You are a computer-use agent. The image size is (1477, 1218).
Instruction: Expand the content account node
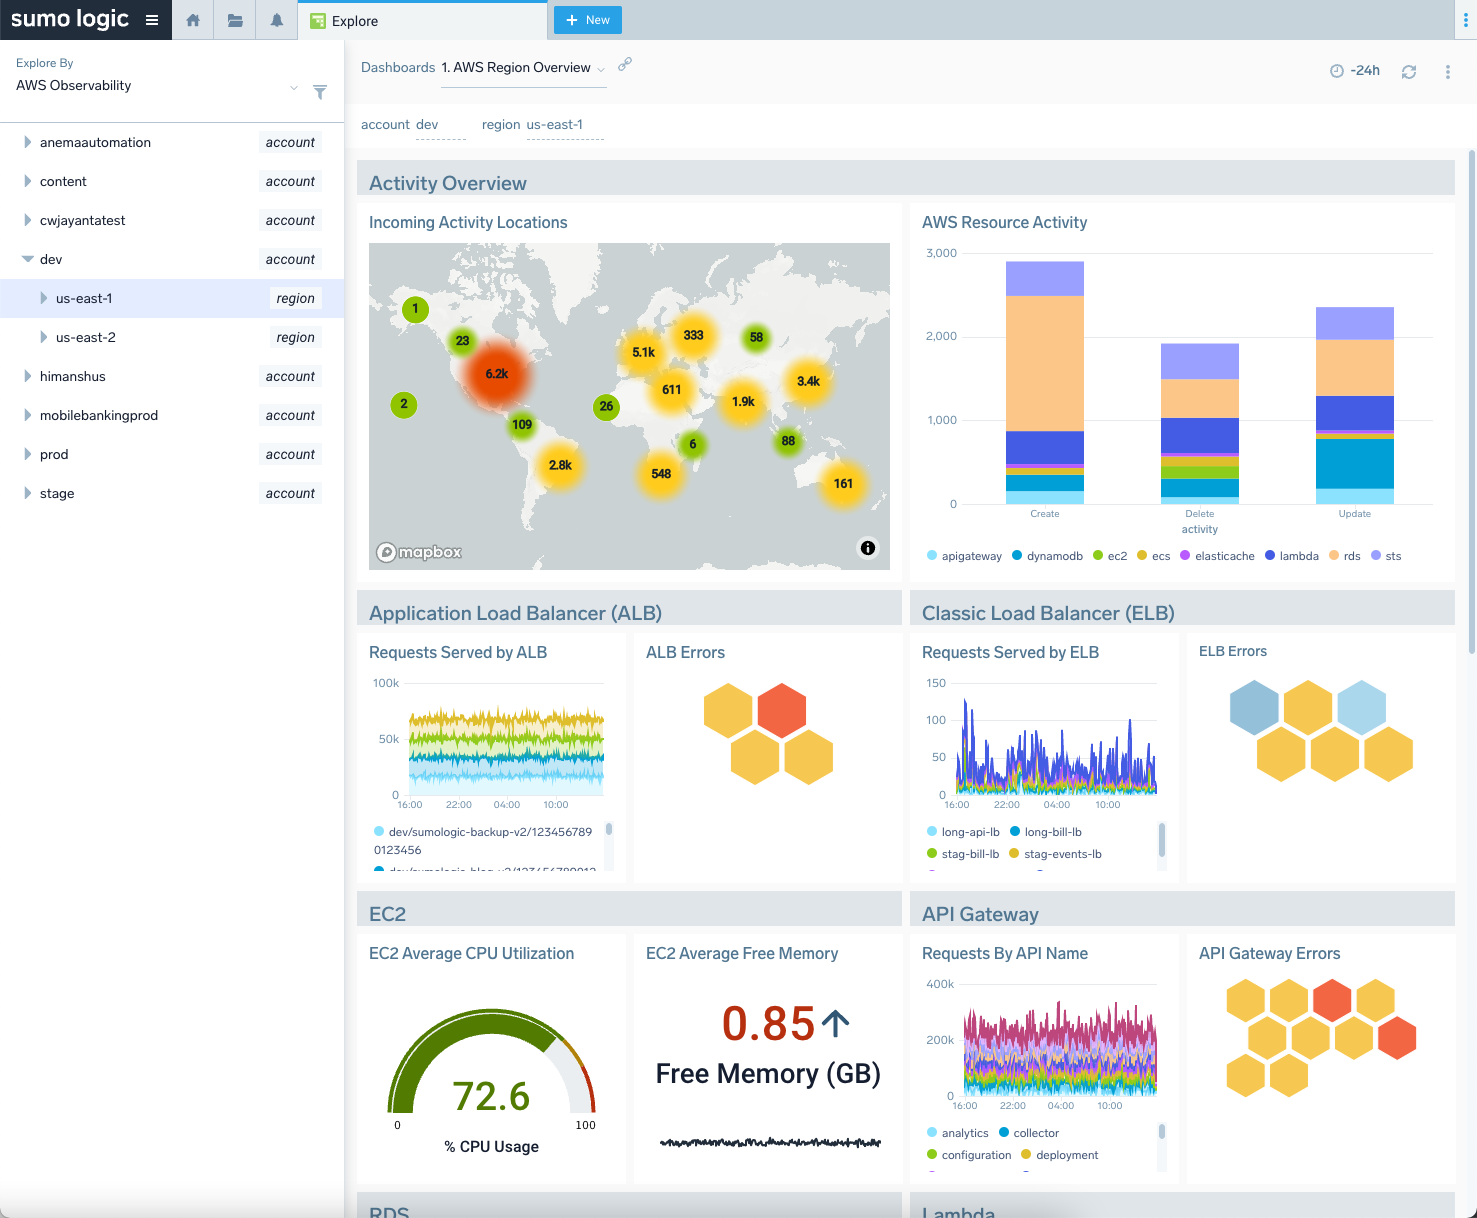(27, 181)
